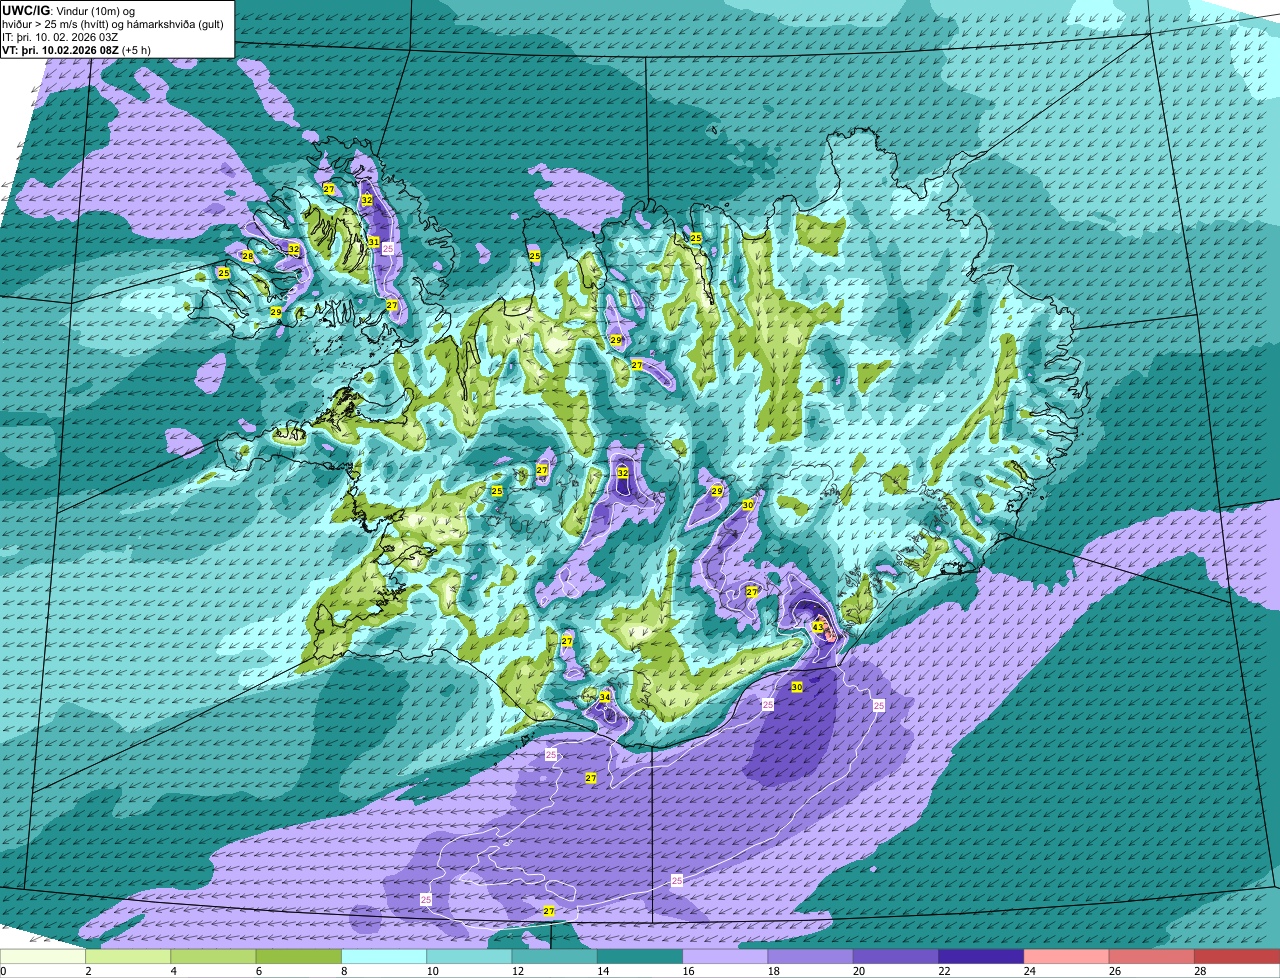Click the 10–12 m/s teal legend segment
The image size is (1280, 978).
469,957
